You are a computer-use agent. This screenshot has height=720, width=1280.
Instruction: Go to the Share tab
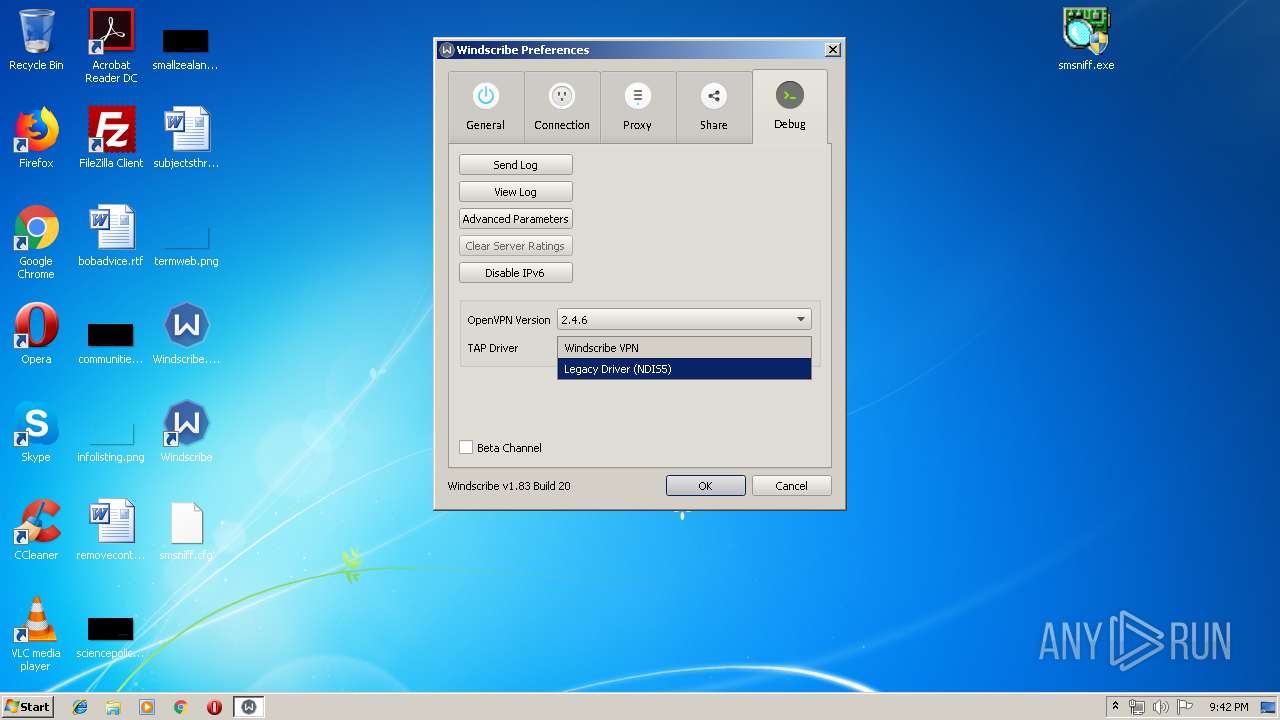pyautogui.click(x=713, y=107)
